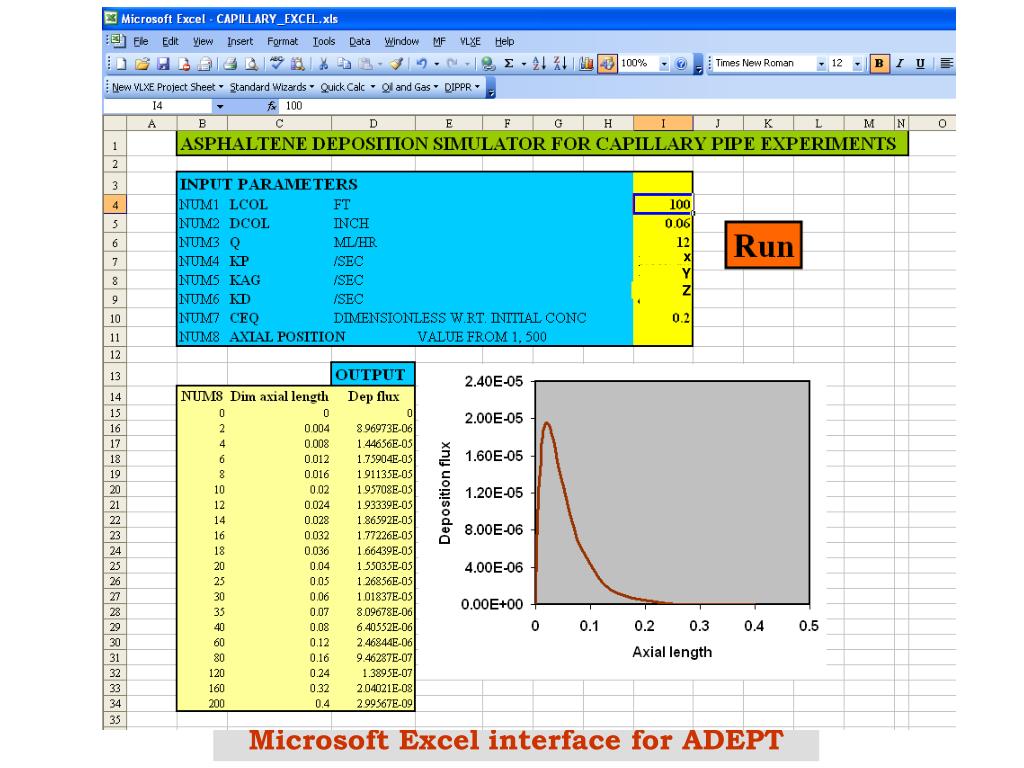
Task: Click the Open file folder icon
Action: tap(142, 63)
